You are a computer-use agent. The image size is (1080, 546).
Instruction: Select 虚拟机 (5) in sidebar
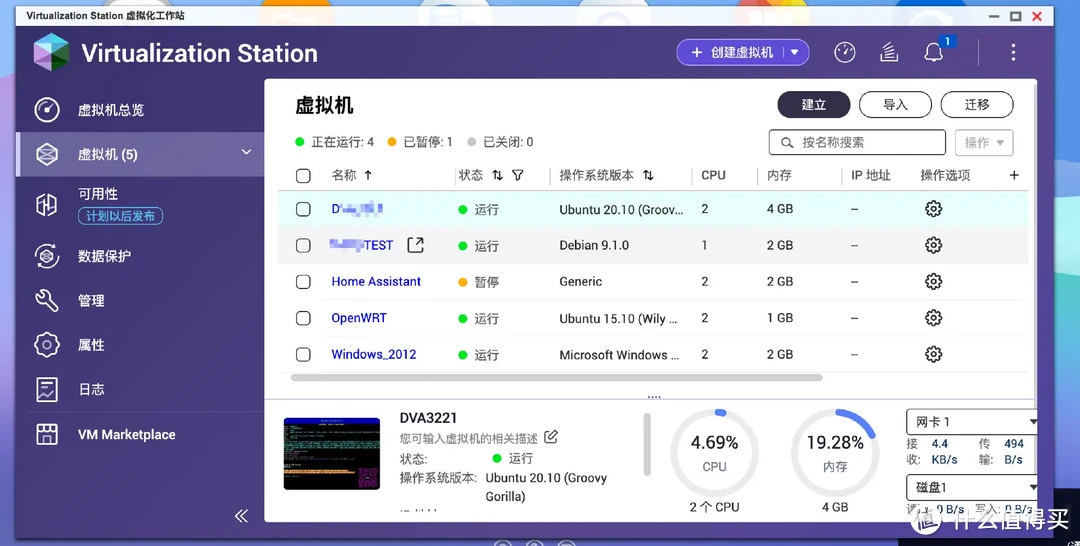[141, 154]
